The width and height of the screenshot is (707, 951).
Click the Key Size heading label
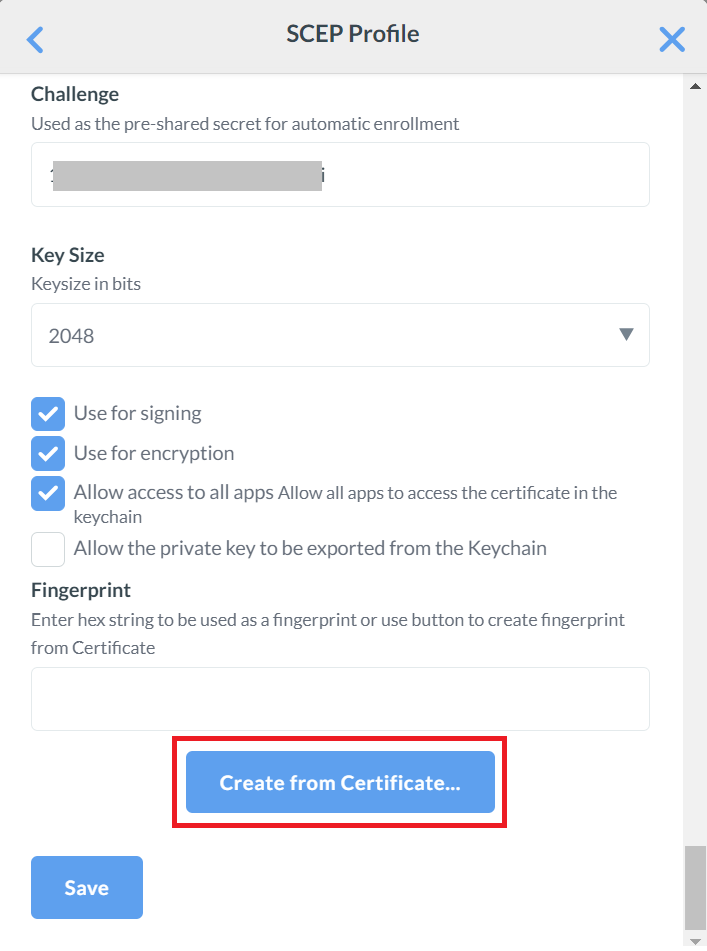68,255
